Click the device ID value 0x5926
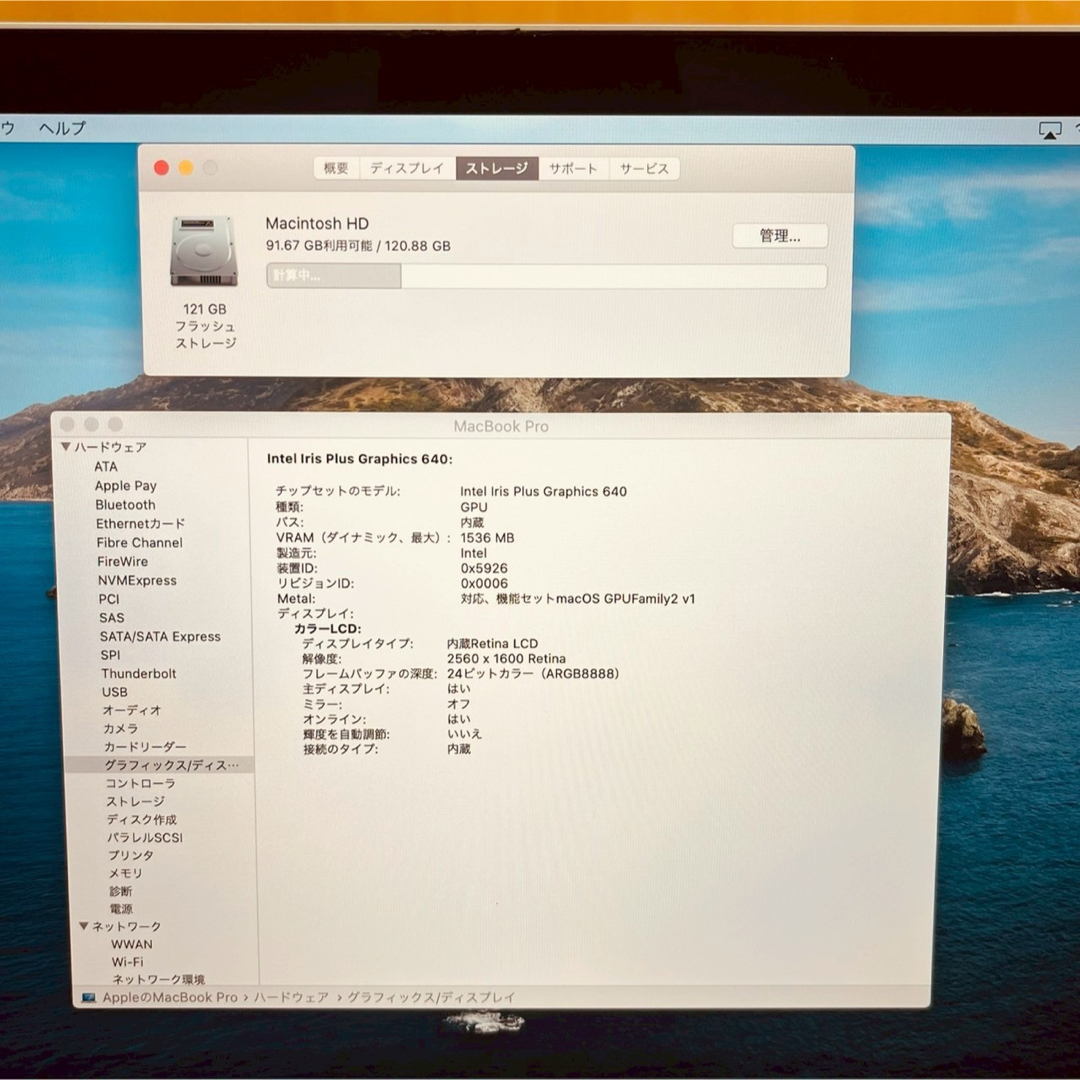 (484, 568)
